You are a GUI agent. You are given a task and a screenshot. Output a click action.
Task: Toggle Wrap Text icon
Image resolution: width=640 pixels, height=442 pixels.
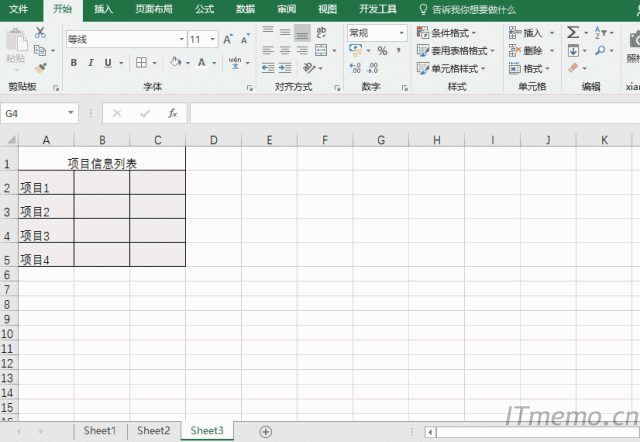click(322, 32)
